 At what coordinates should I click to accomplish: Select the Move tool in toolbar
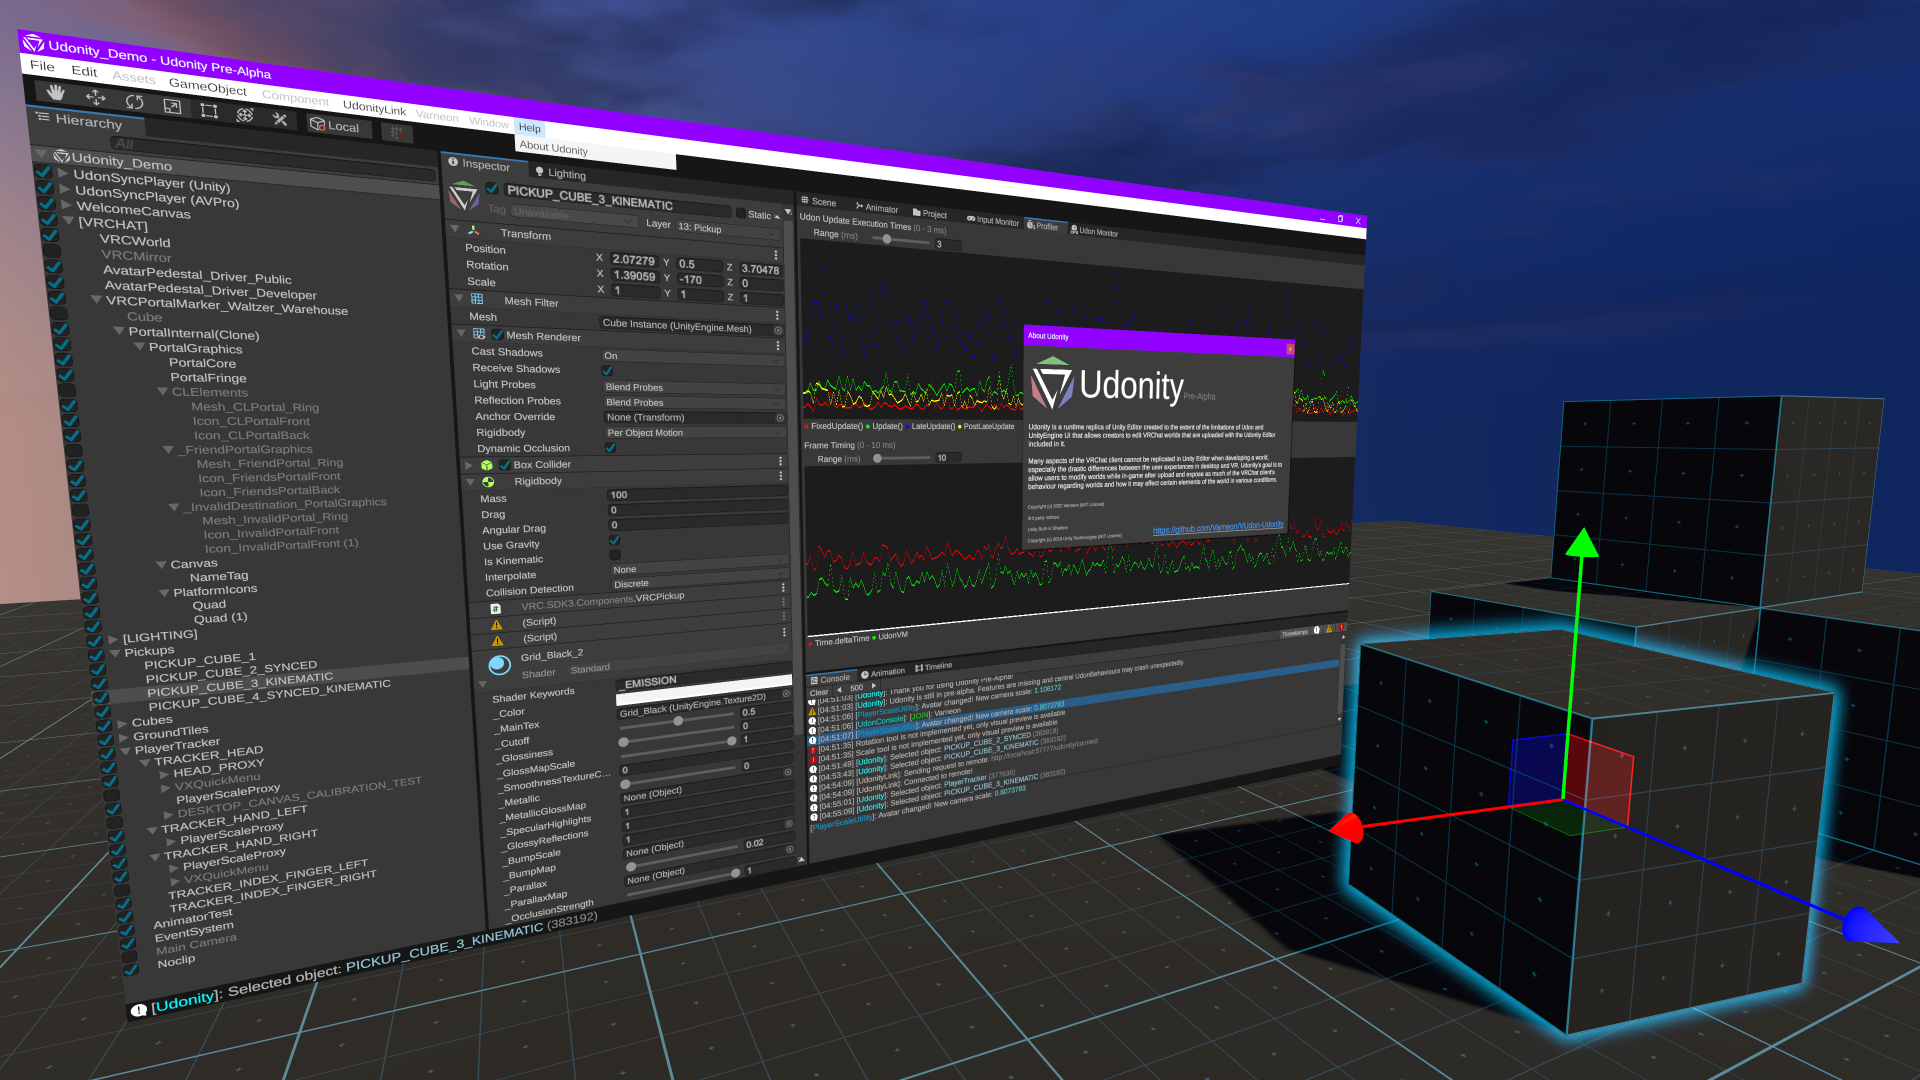pyautogui.click(x=96, y=97)
